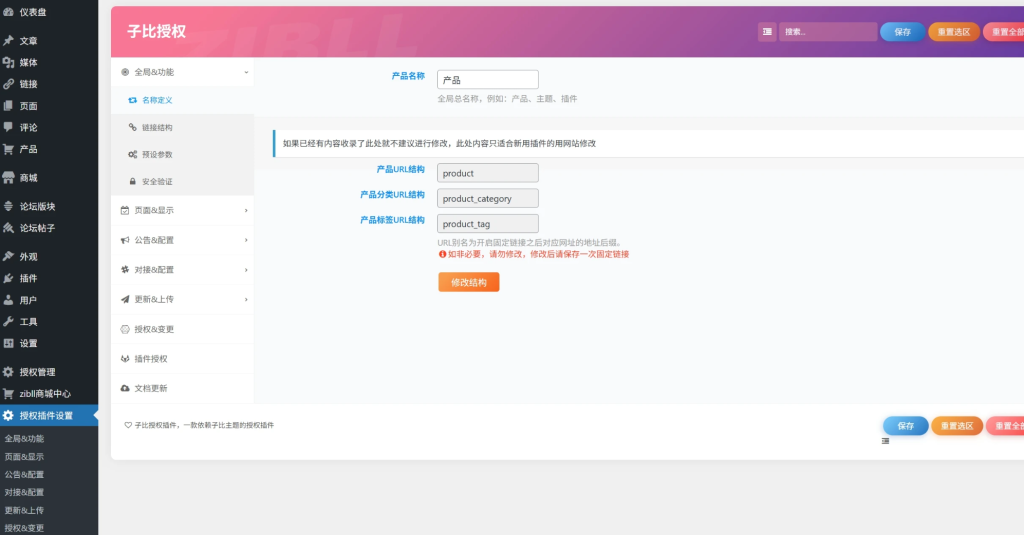This screenshot has height=535, width=1024.
Task: Click the gears icon beside 预设参数
Action: click(x=133, y=154)
